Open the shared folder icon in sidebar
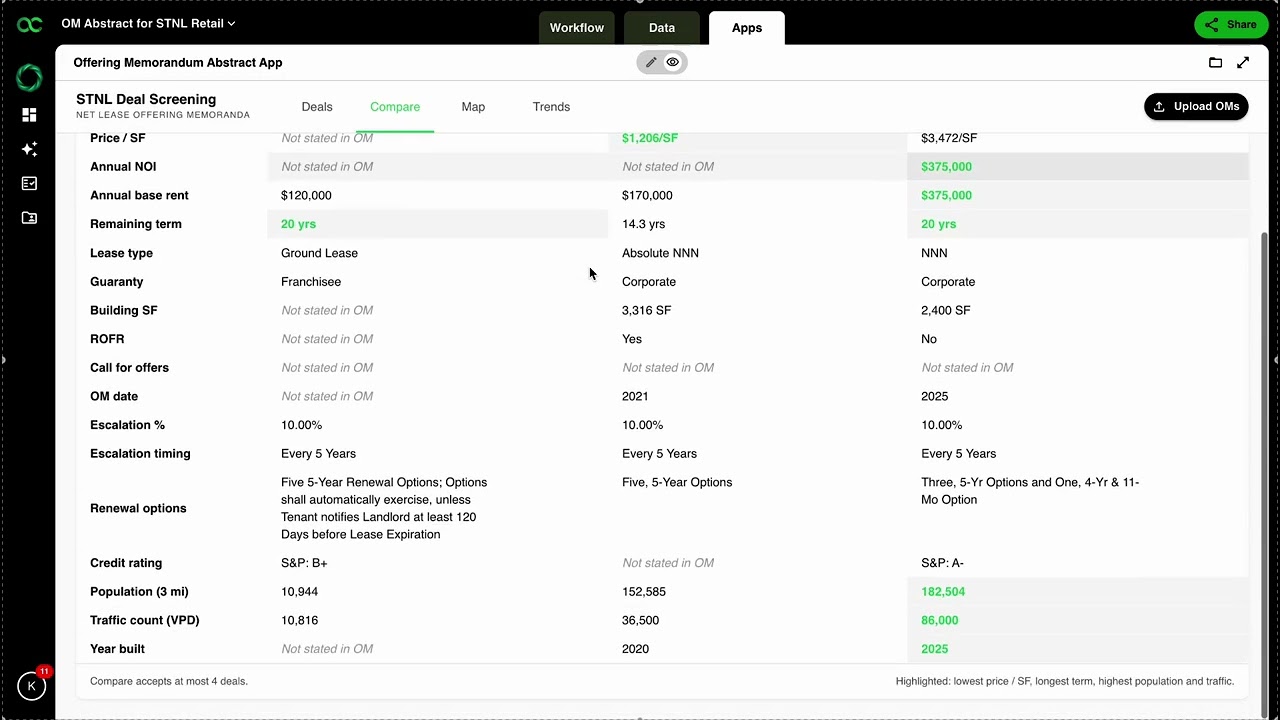1280x720 pixels. [29, 217]
